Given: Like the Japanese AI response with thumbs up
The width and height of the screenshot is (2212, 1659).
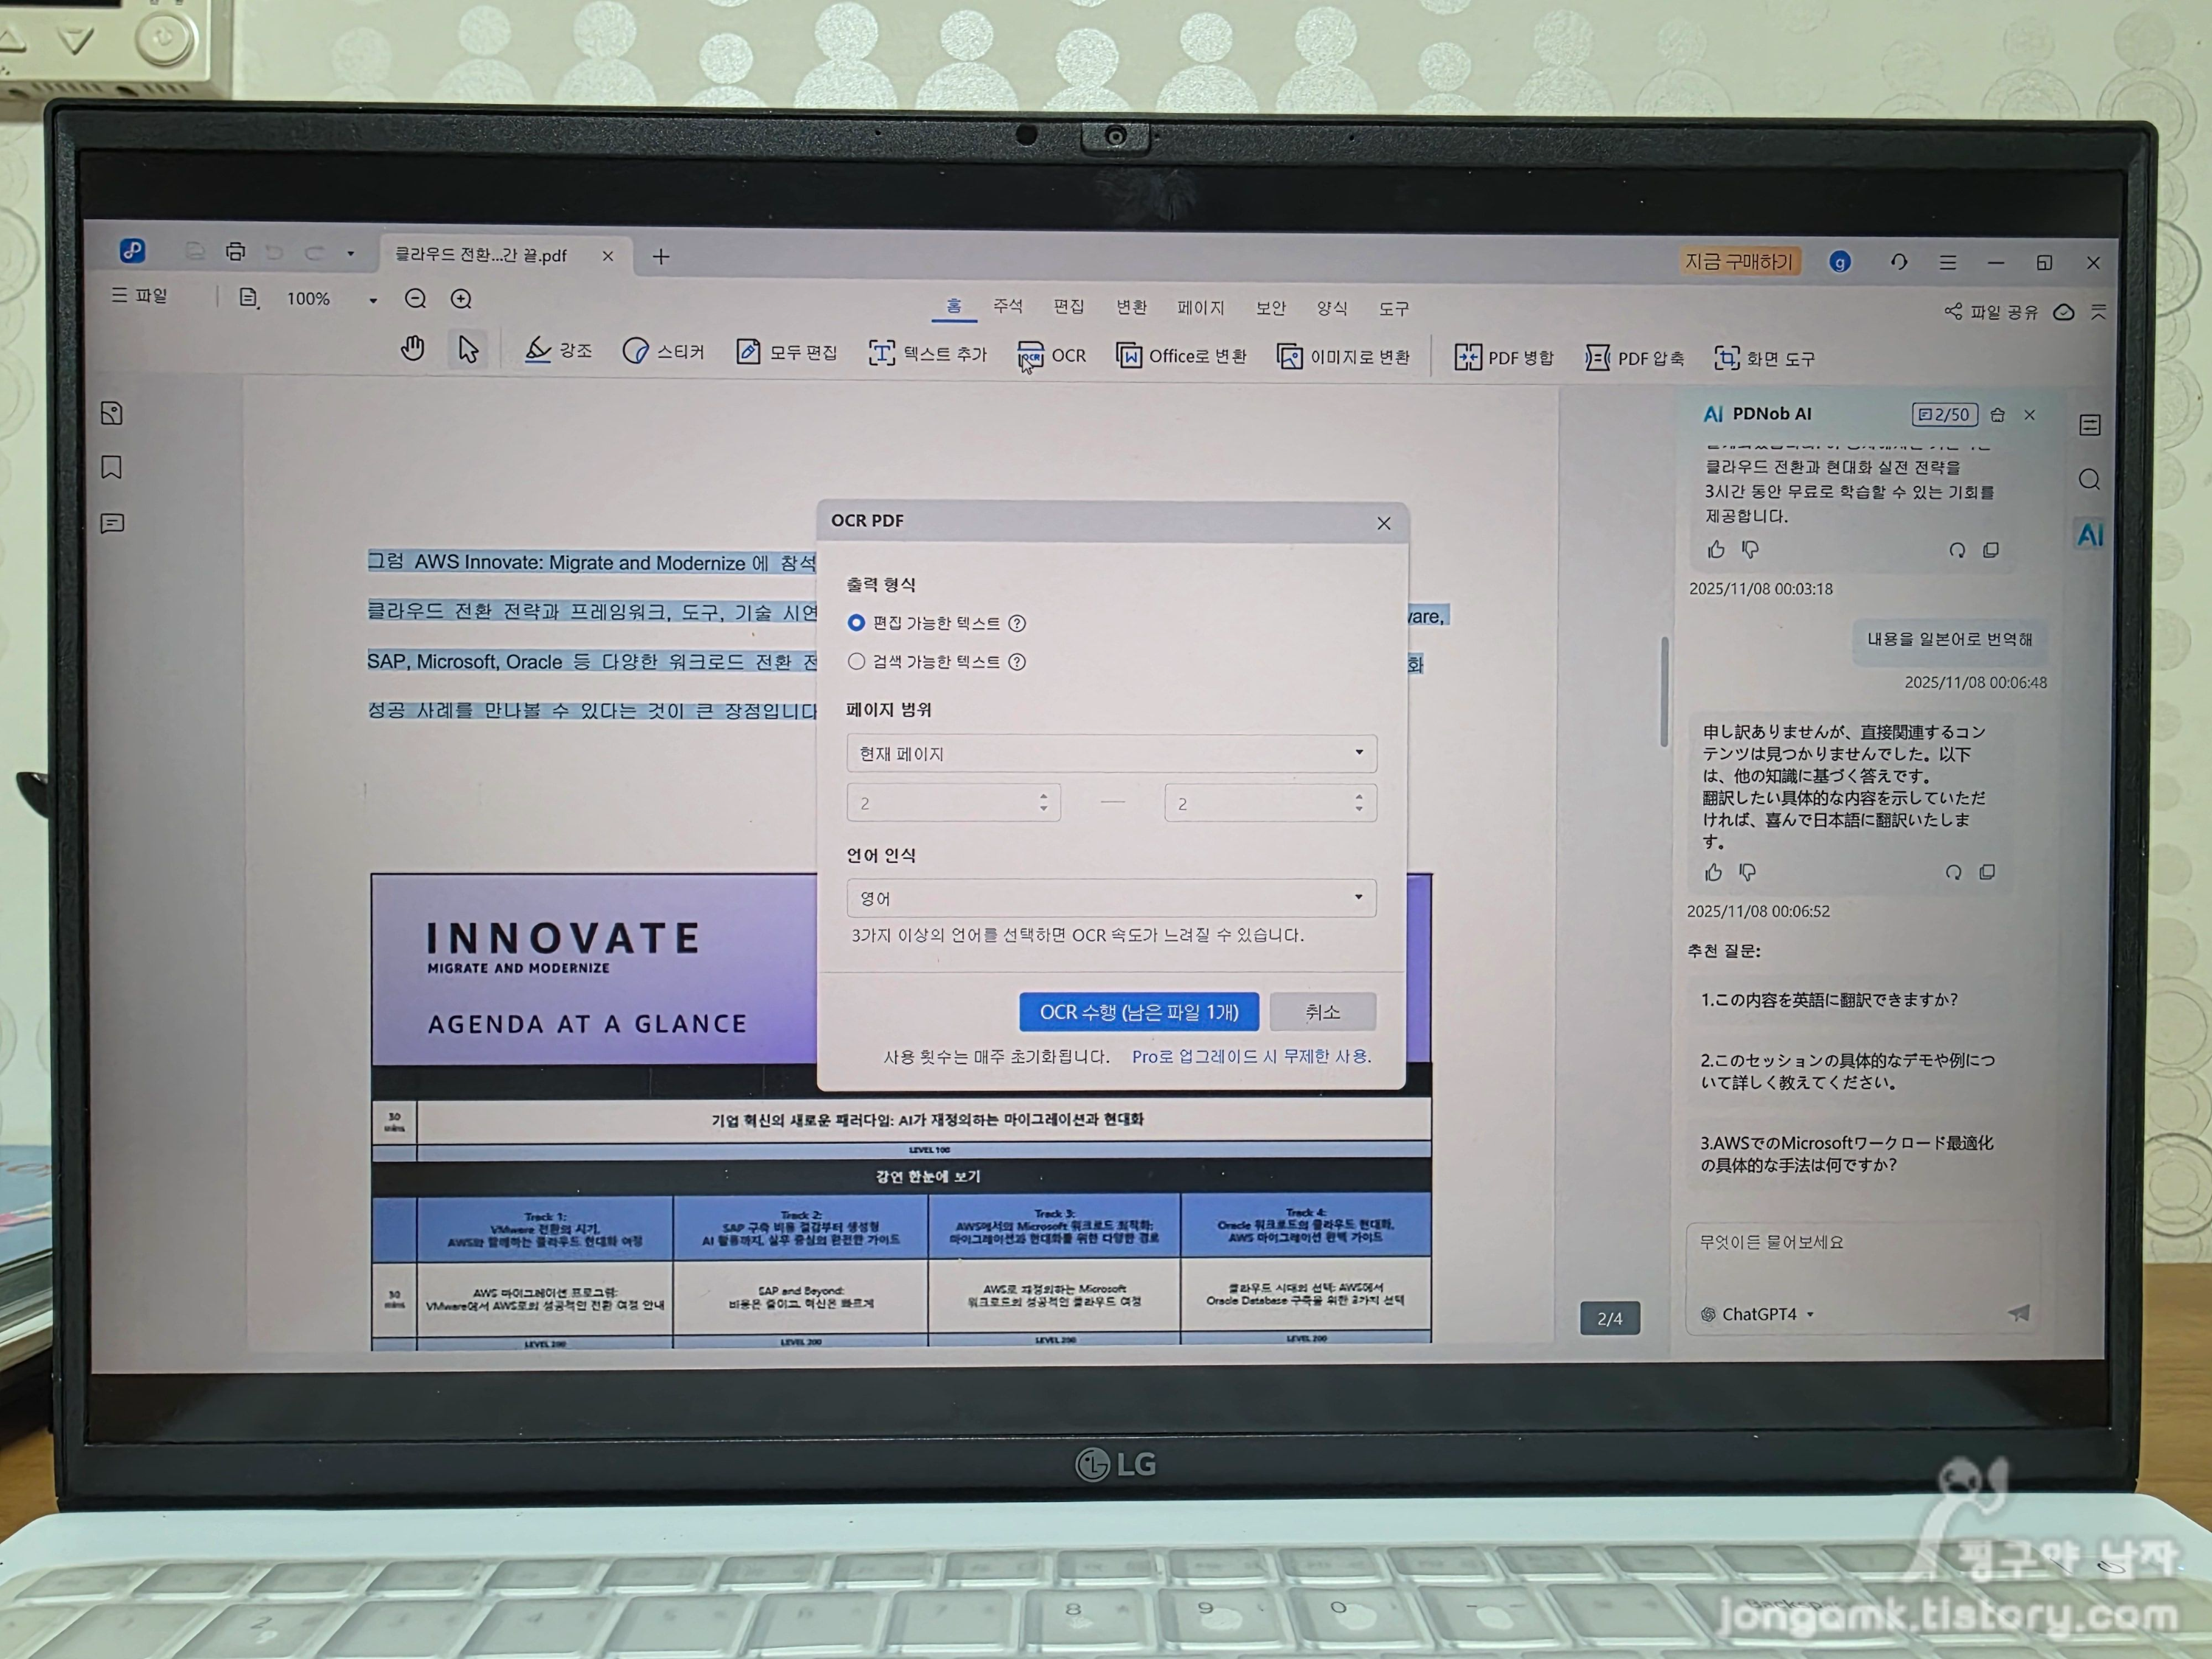Looking at the screenshot, I should [x=1714, y=872].
